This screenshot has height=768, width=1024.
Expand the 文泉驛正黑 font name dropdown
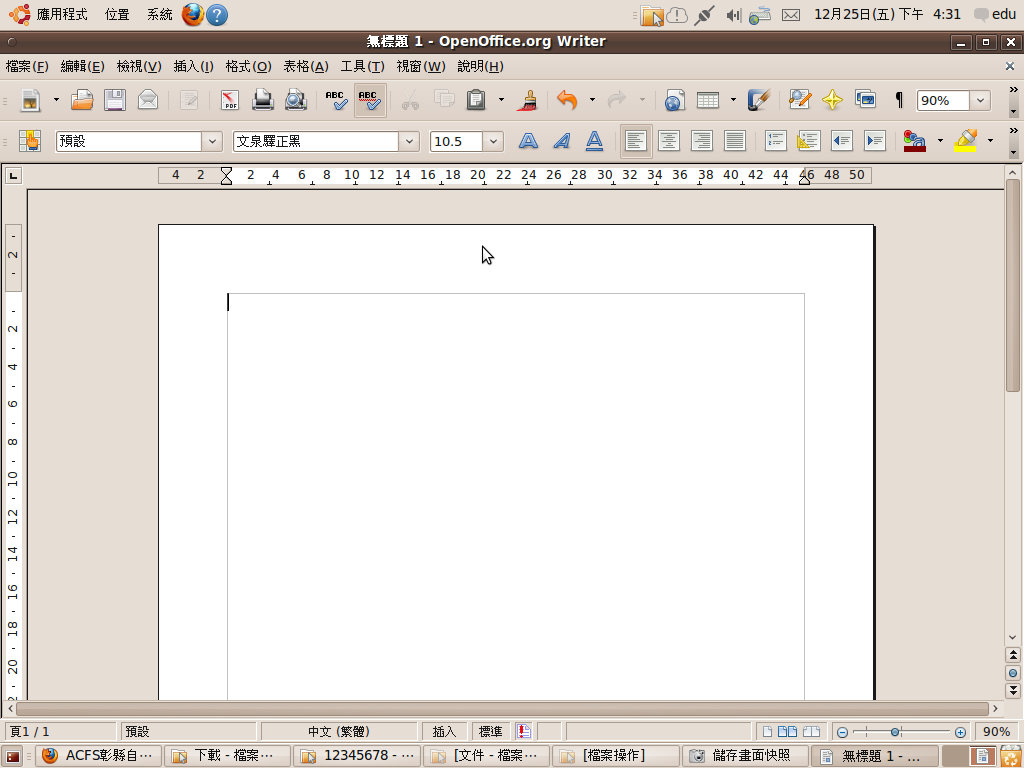click(x=409, y=141)
